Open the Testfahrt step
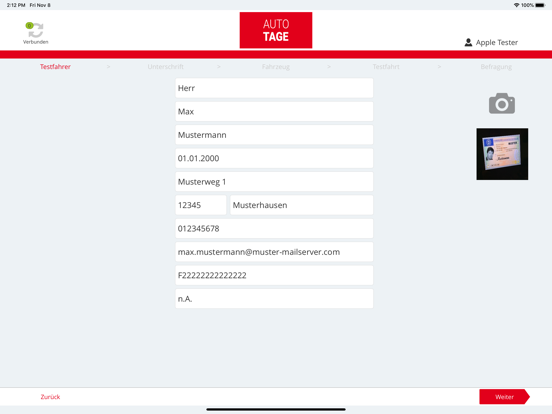Image resolution: width=552 pixels, height=414 pixels. click(x=386, y=67)
